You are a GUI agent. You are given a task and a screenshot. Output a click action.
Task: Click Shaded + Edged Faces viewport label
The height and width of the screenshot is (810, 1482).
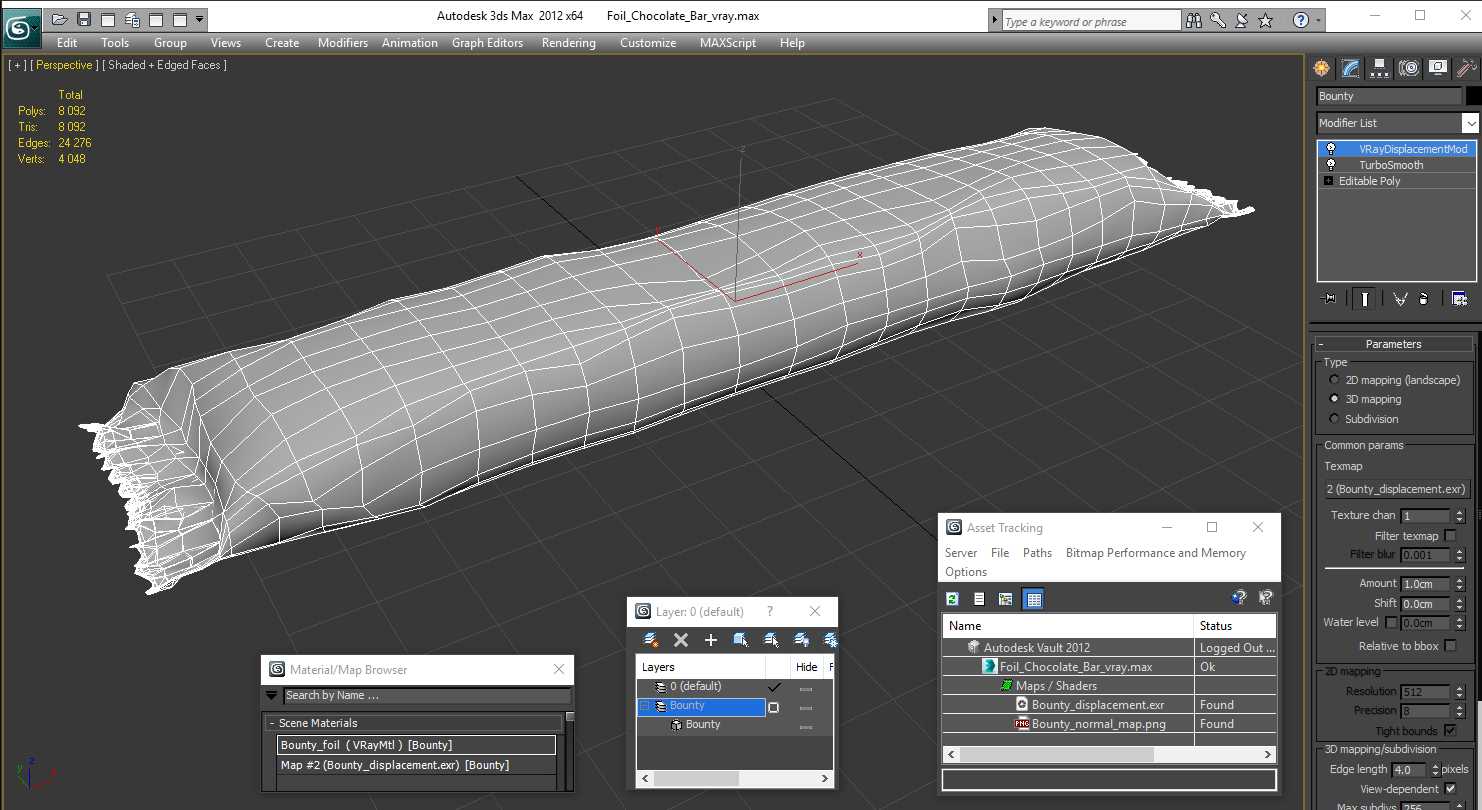click(x=168, y=65)
